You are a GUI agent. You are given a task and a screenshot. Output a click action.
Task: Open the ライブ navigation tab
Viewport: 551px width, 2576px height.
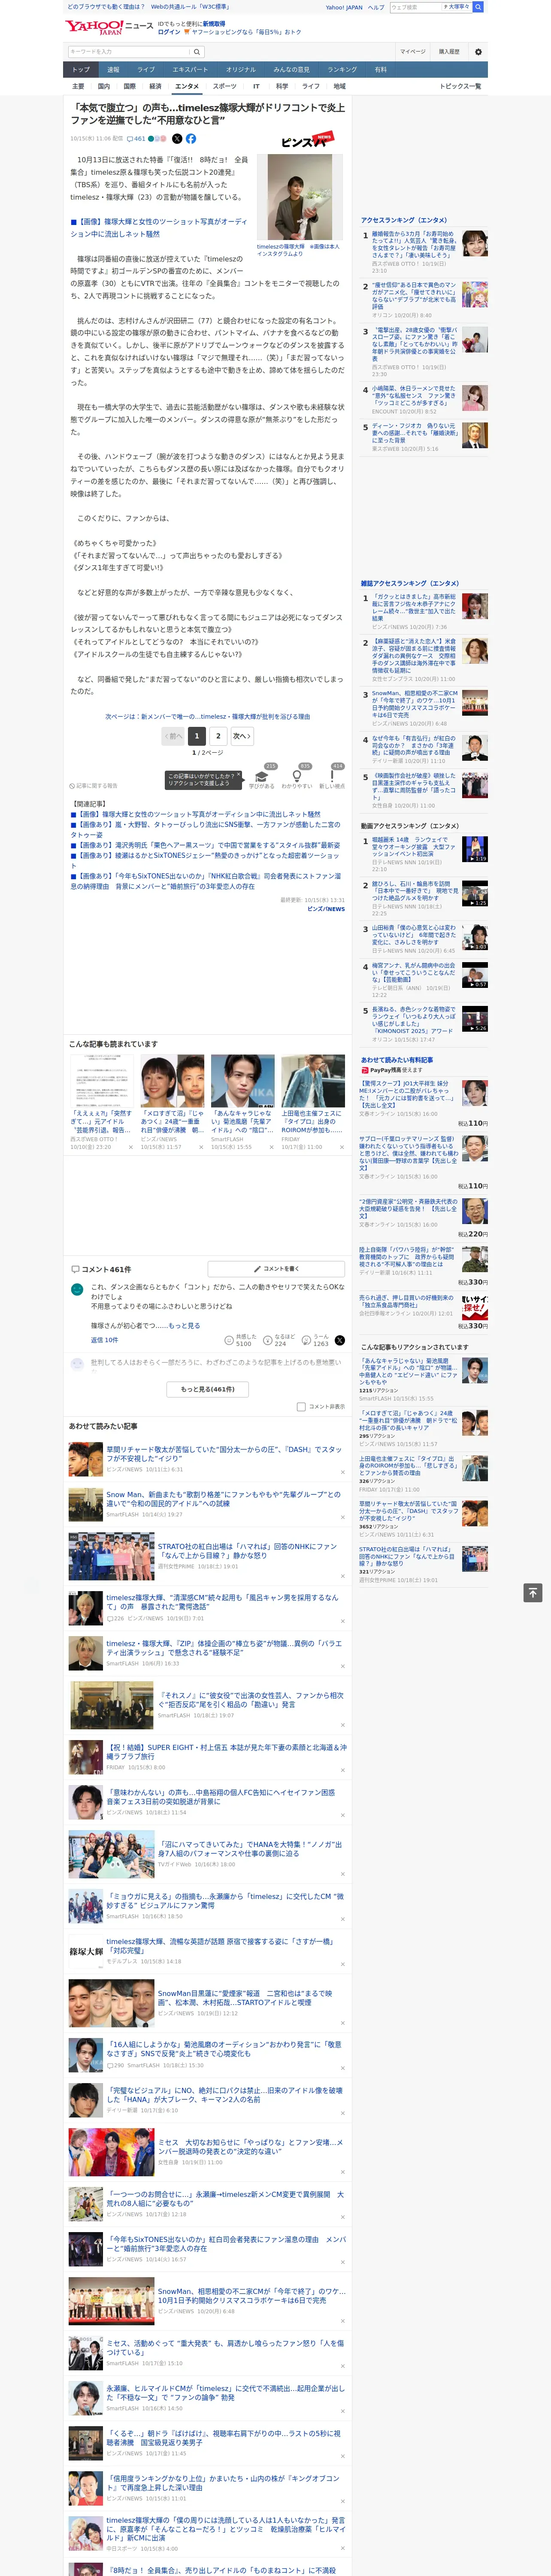pos(146,70)
